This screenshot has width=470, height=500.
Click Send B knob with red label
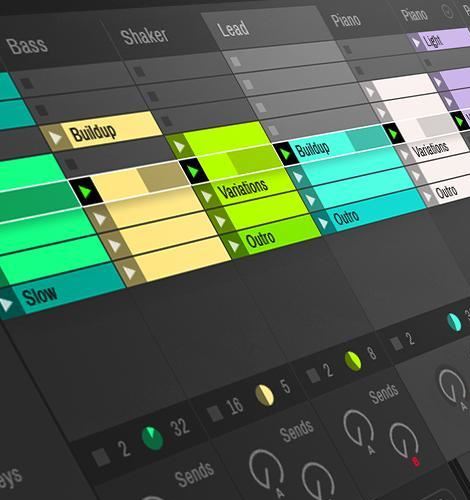click(404, 440)
